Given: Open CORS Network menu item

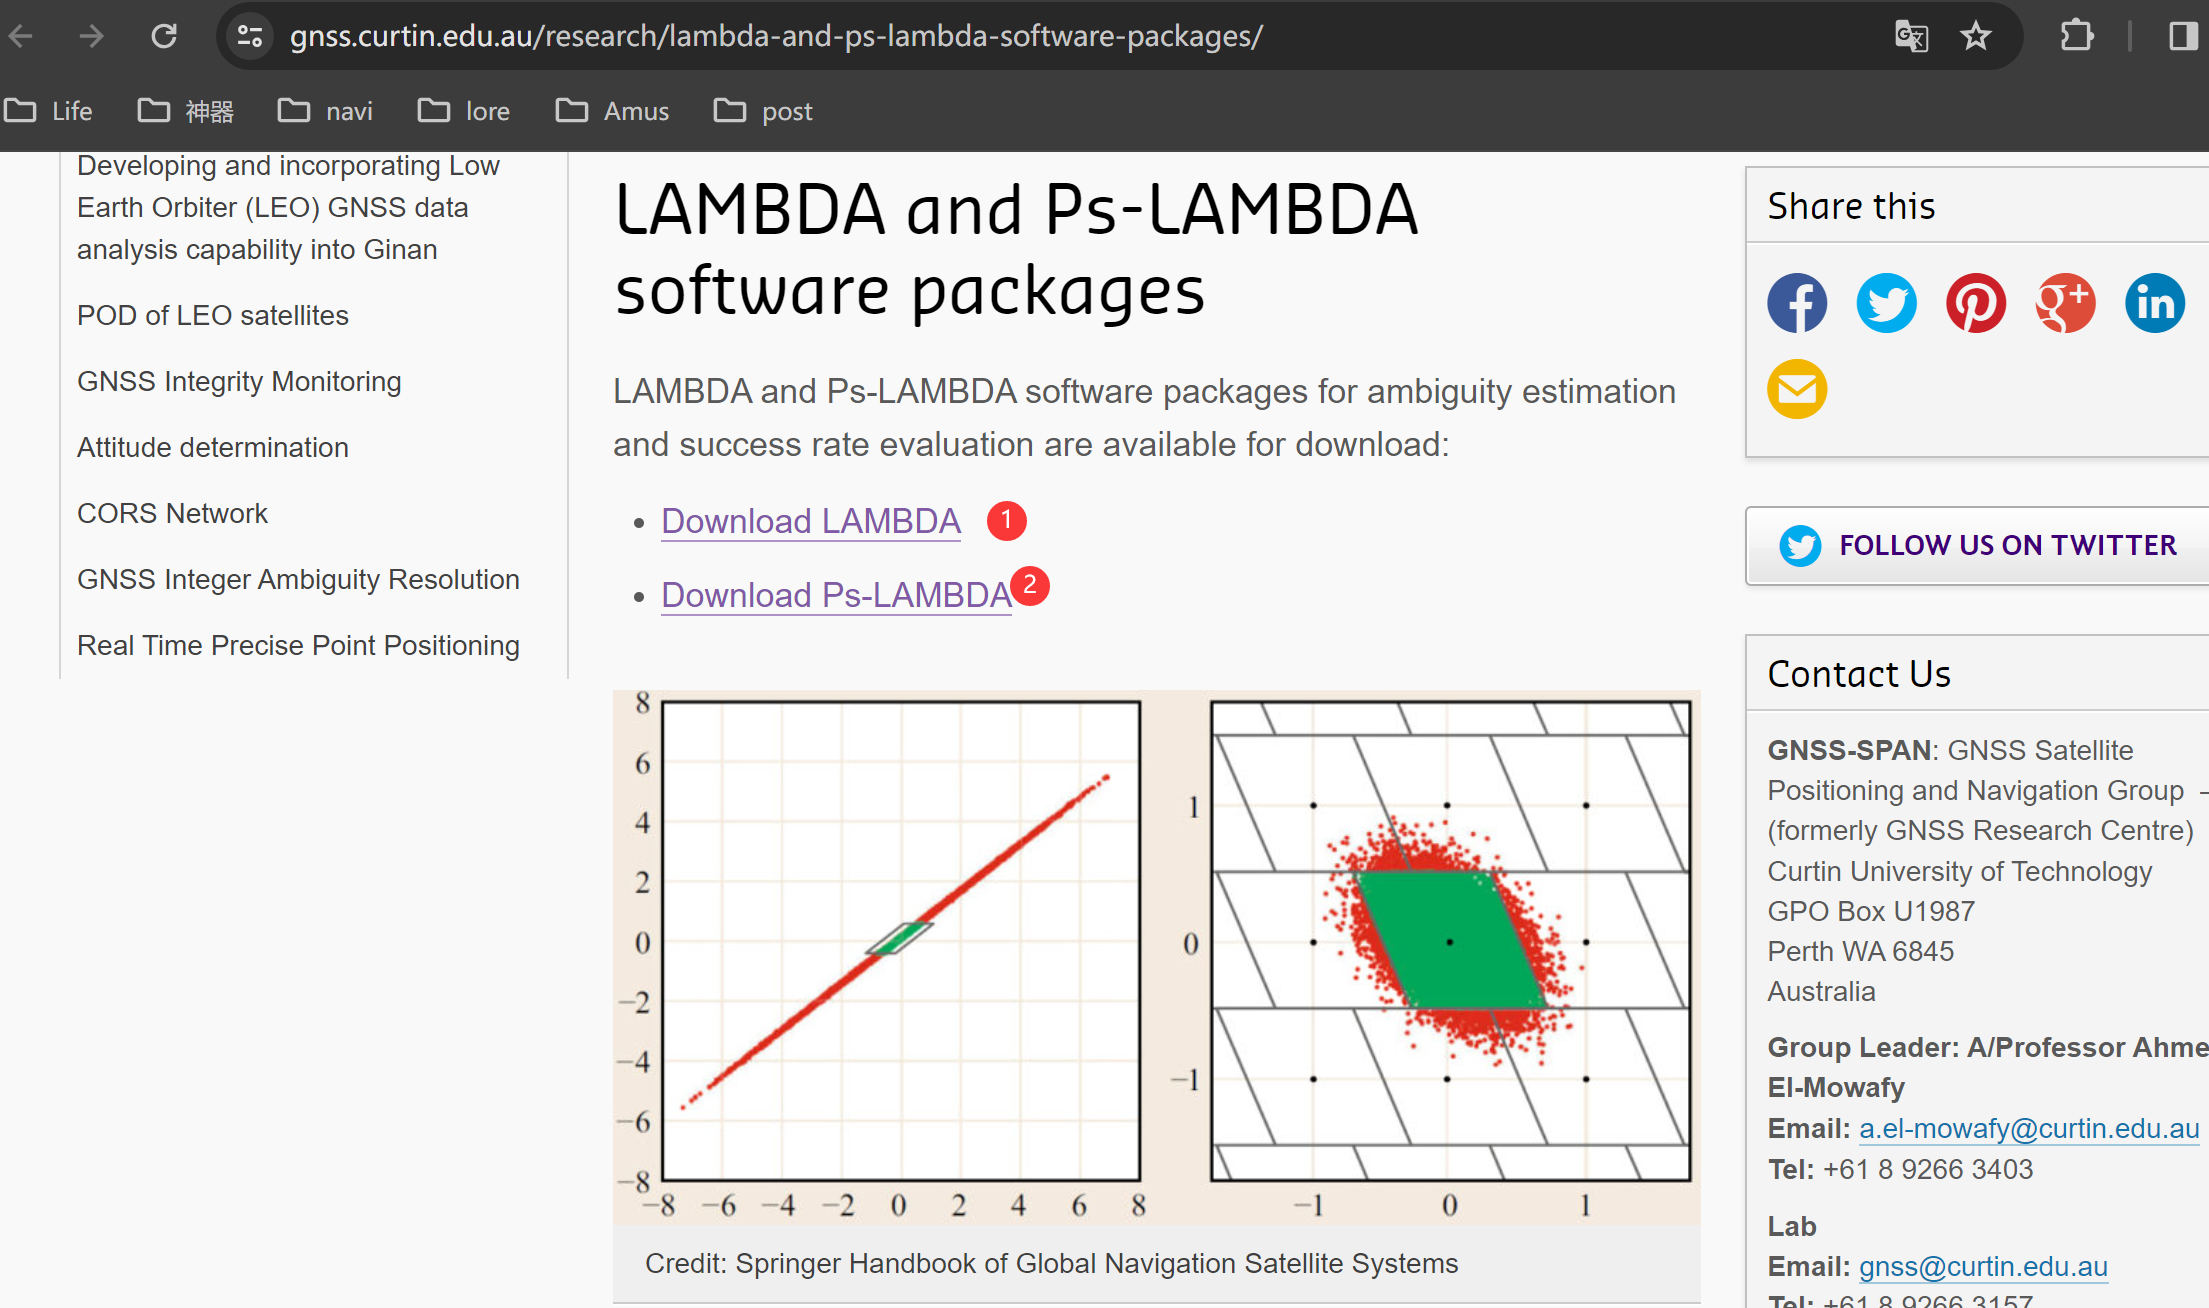Looking at the screenshot, I should [172, 513].
